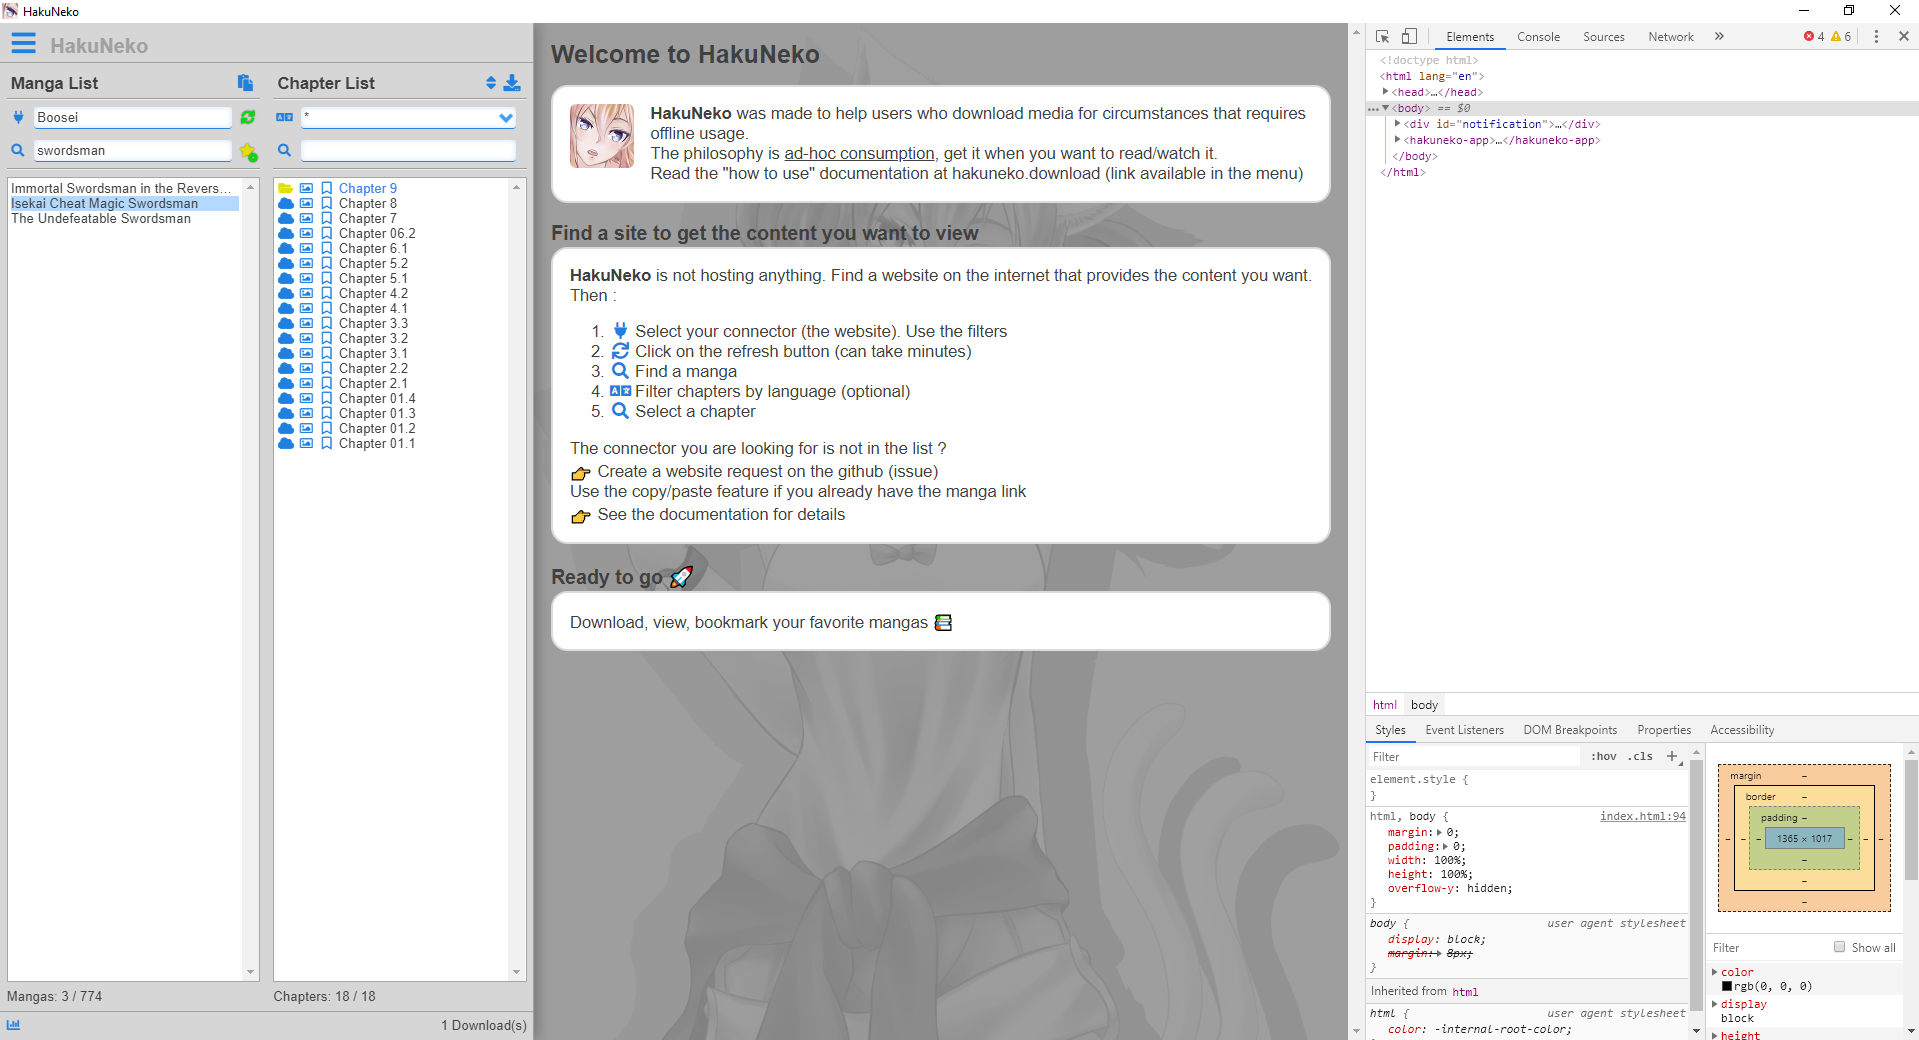
Task: Open the Event Listeners tab
Action: click(x=1464, y=730)
